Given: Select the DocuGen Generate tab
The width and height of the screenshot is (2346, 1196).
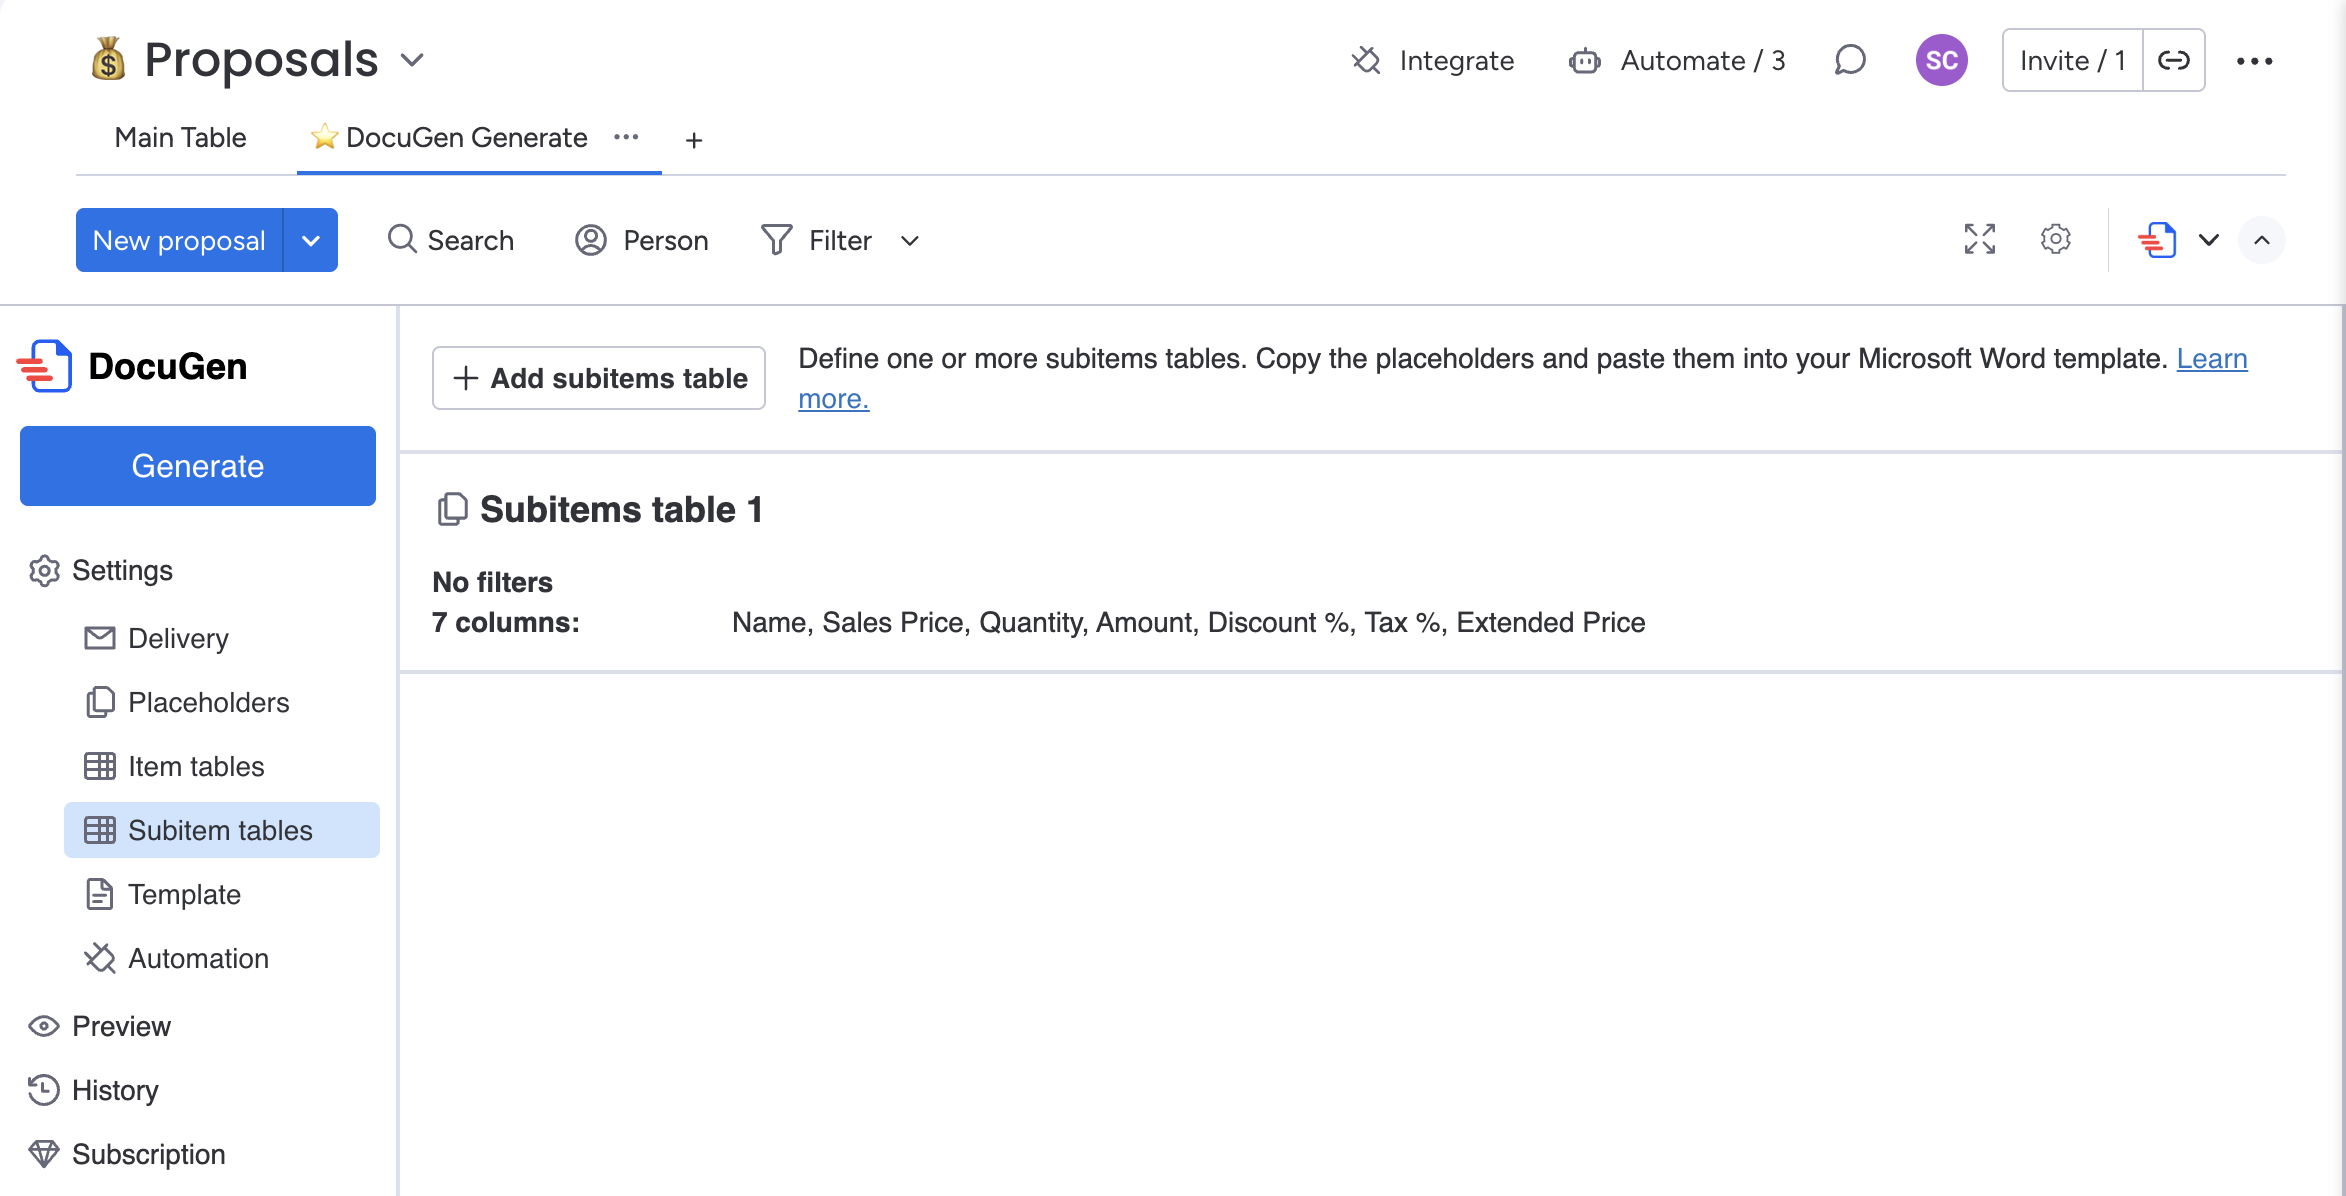Looking at the screenshot, I should click(x=448, y=138).
